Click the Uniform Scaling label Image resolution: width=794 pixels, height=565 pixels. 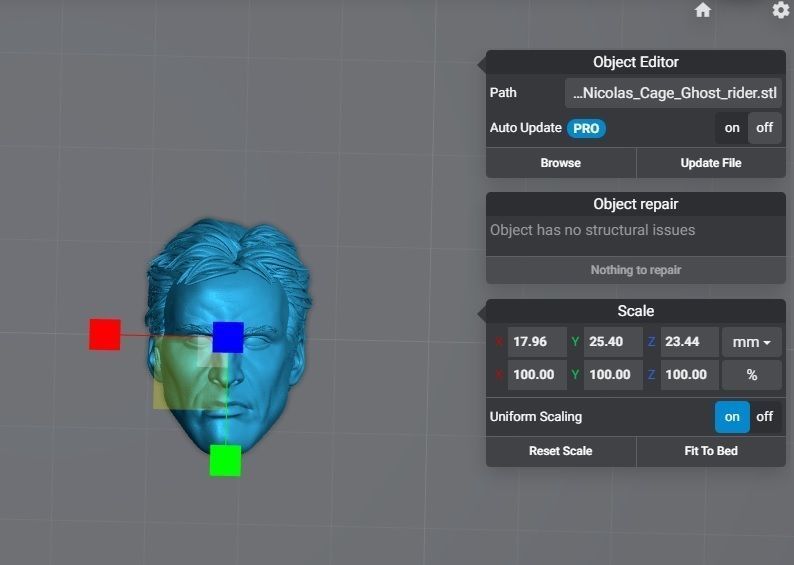536,417
